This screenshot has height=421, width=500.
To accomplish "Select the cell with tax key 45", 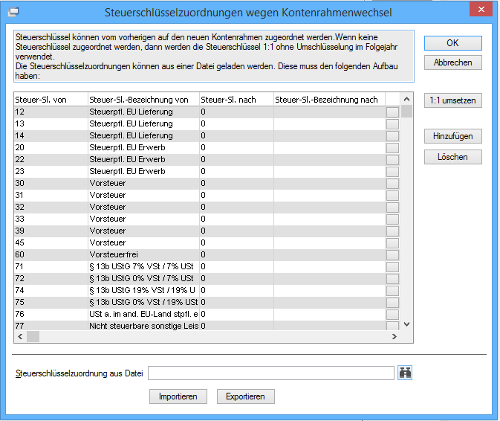I will (x=51, y=243).
